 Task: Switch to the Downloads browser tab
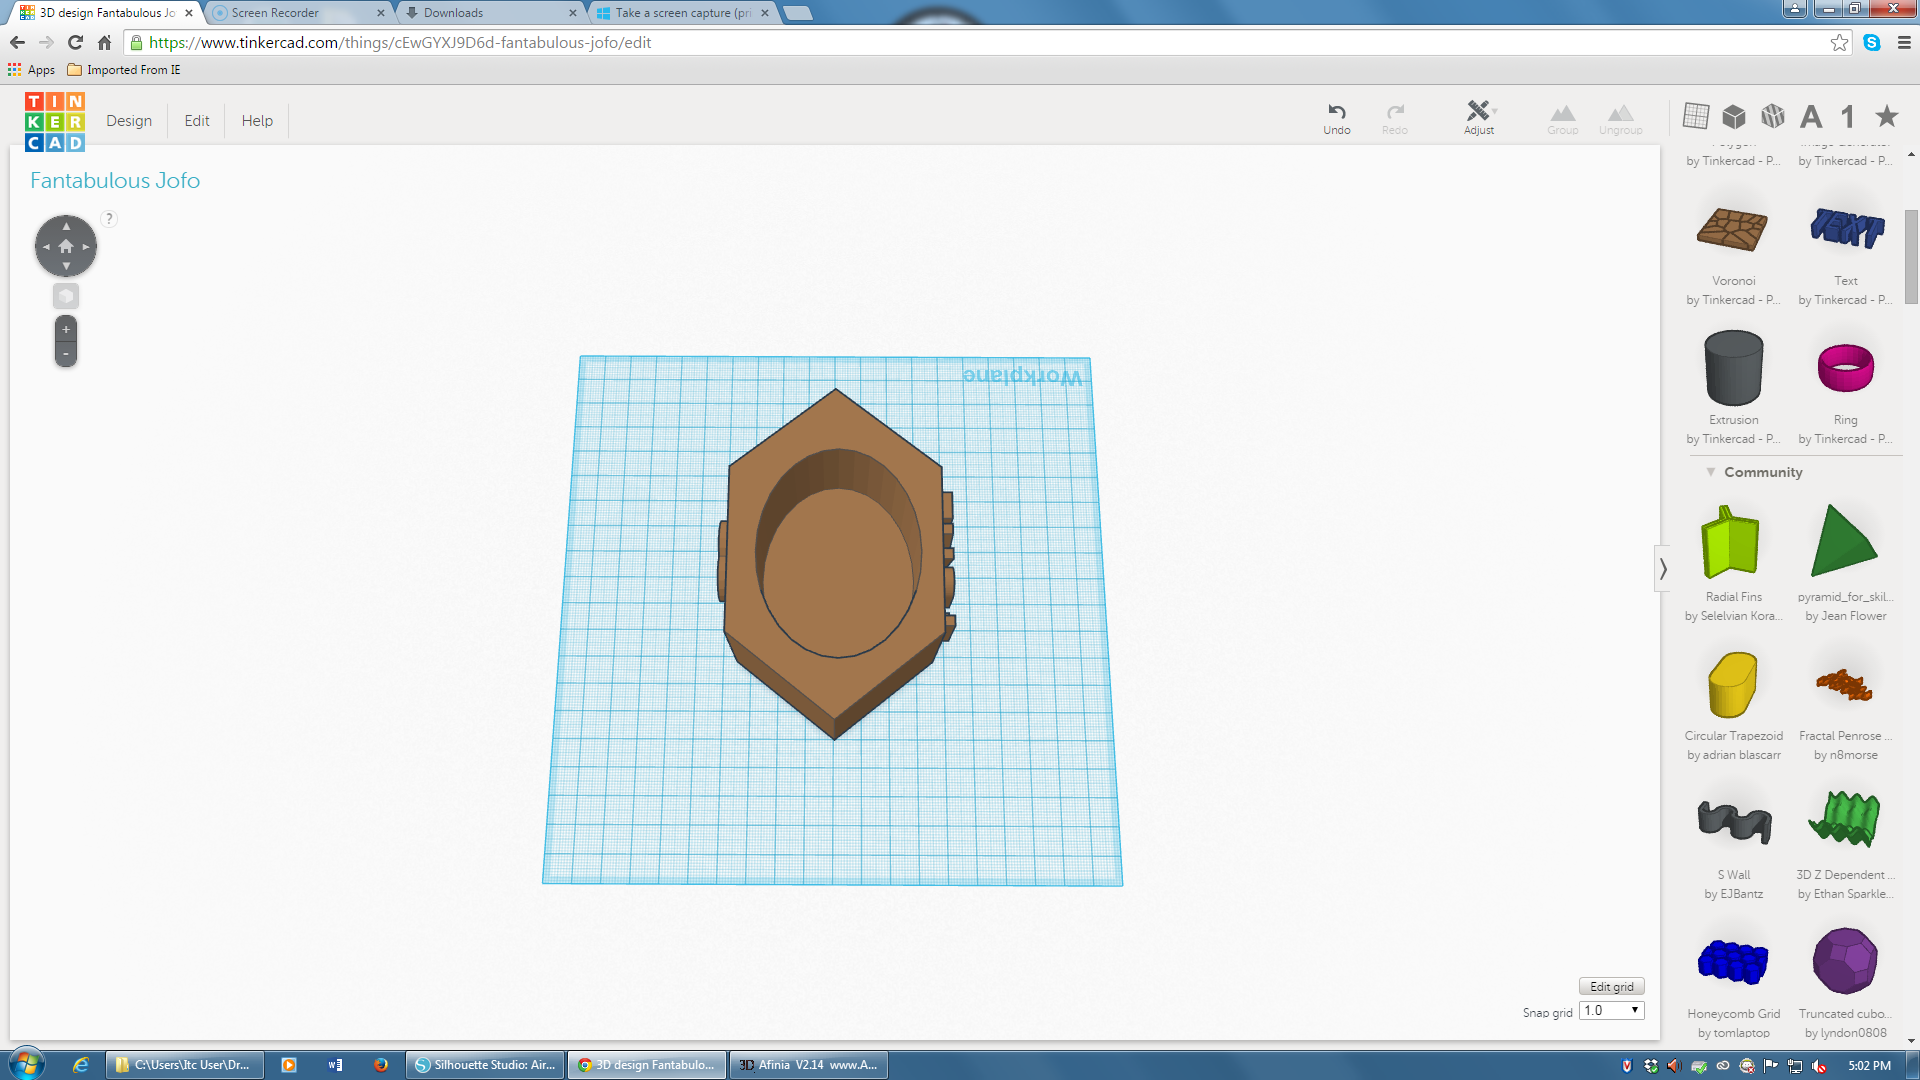(490, 13)
